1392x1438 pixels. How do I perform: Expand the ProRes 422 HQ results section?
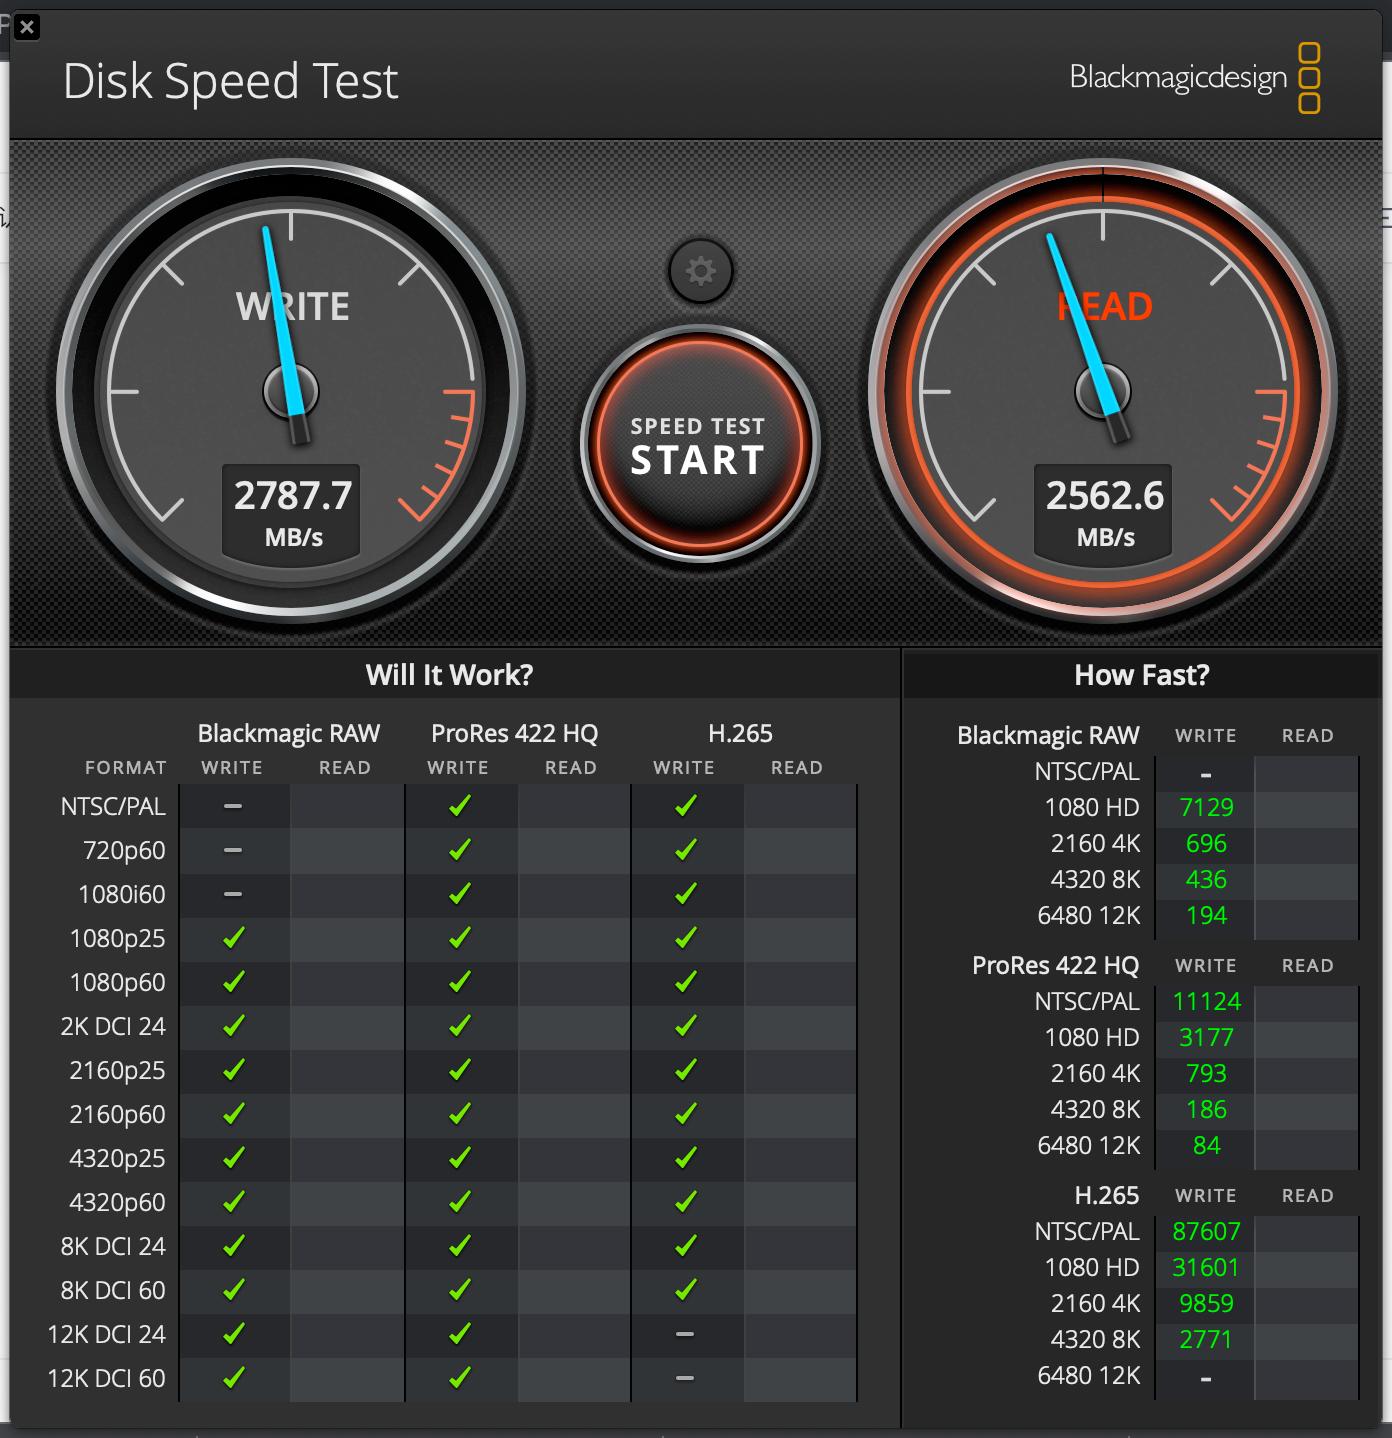coord(1055,966)
